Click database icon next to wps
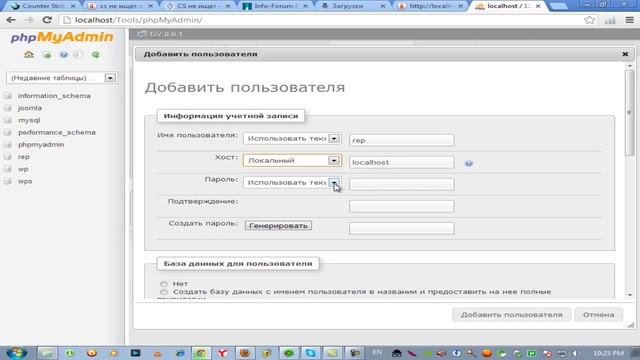This screenshot has width=640, height=360. (x=8, y=181)
